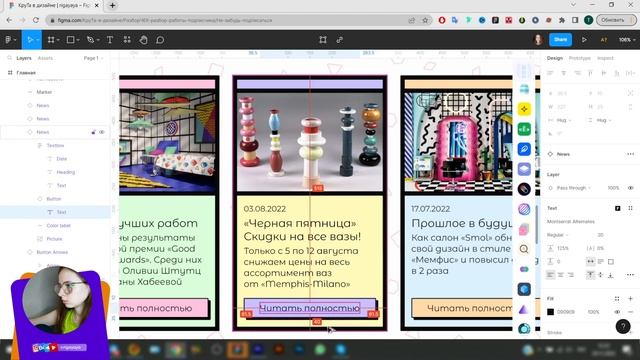Select the Move tool
This screenshot has width=640, height=360.
pos(30,40)
